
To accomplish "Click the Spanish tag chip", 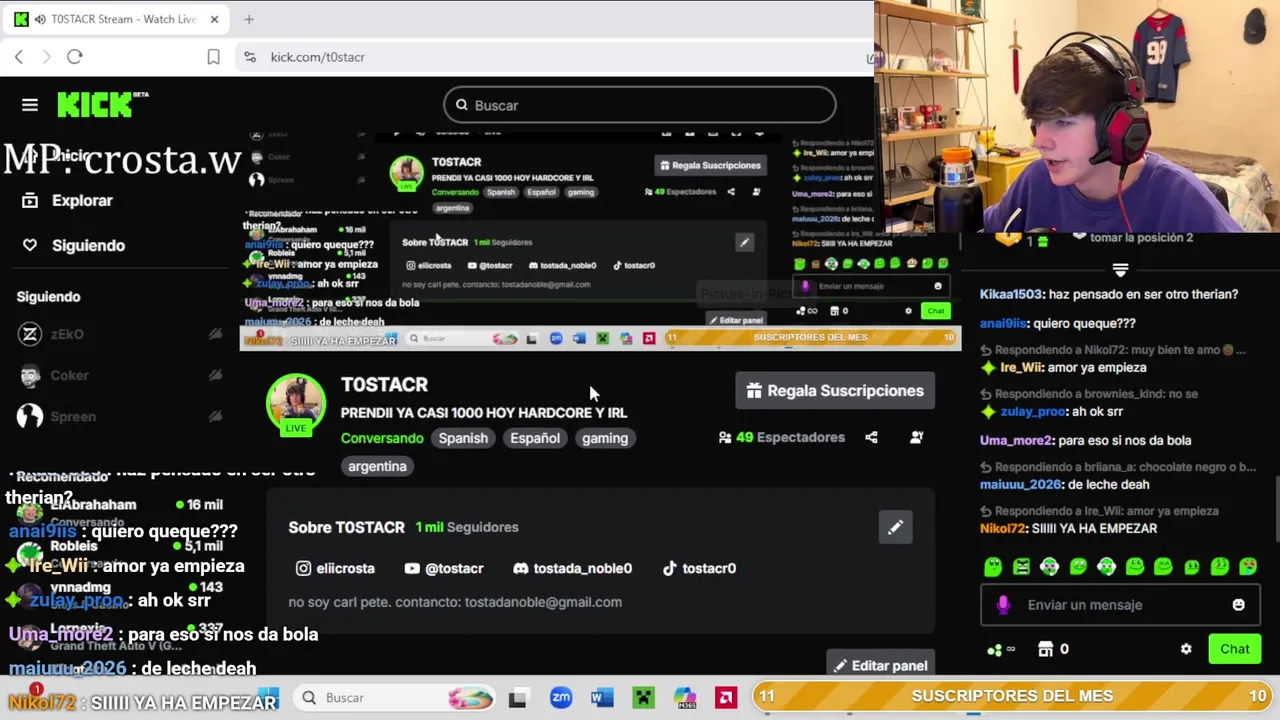I will click(x=463, y=438).
